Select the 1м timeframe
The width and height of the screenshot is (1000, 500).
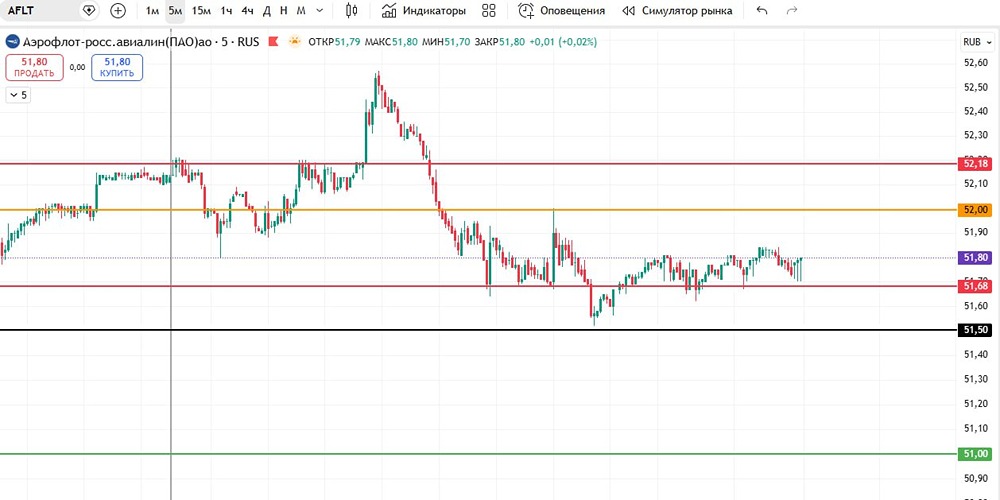coord(152,11)
